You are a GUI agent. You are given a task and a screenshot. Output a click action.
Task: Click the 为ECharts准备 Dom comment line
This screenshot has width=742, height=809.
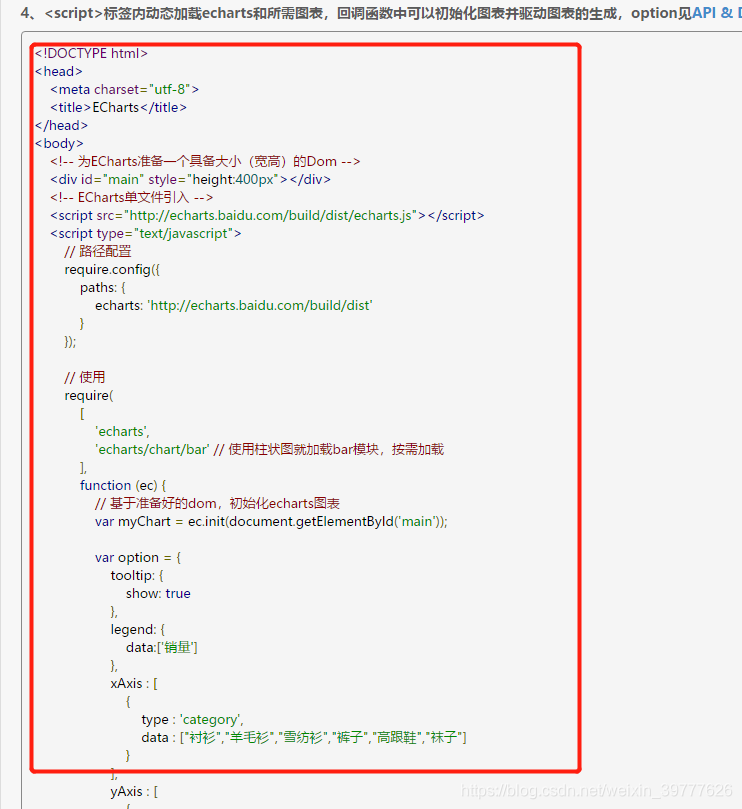click(x=205, y=161)
